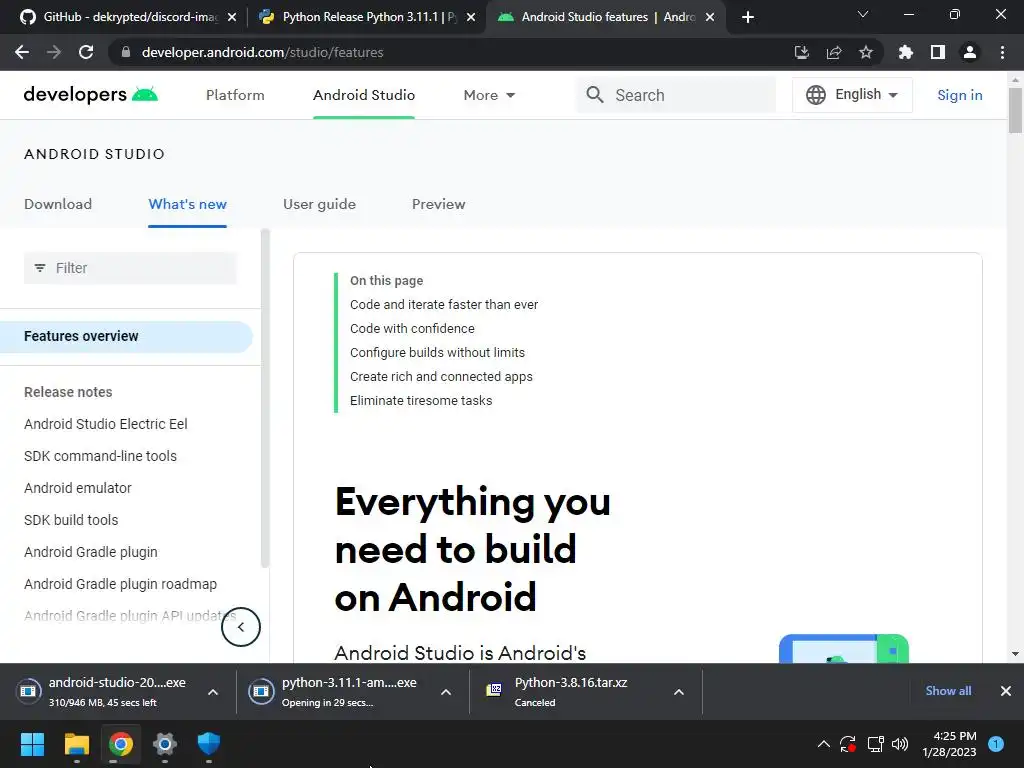Click the Sign in link
The width and height of the screenshot is (1024, 768).
pos(959,95)
